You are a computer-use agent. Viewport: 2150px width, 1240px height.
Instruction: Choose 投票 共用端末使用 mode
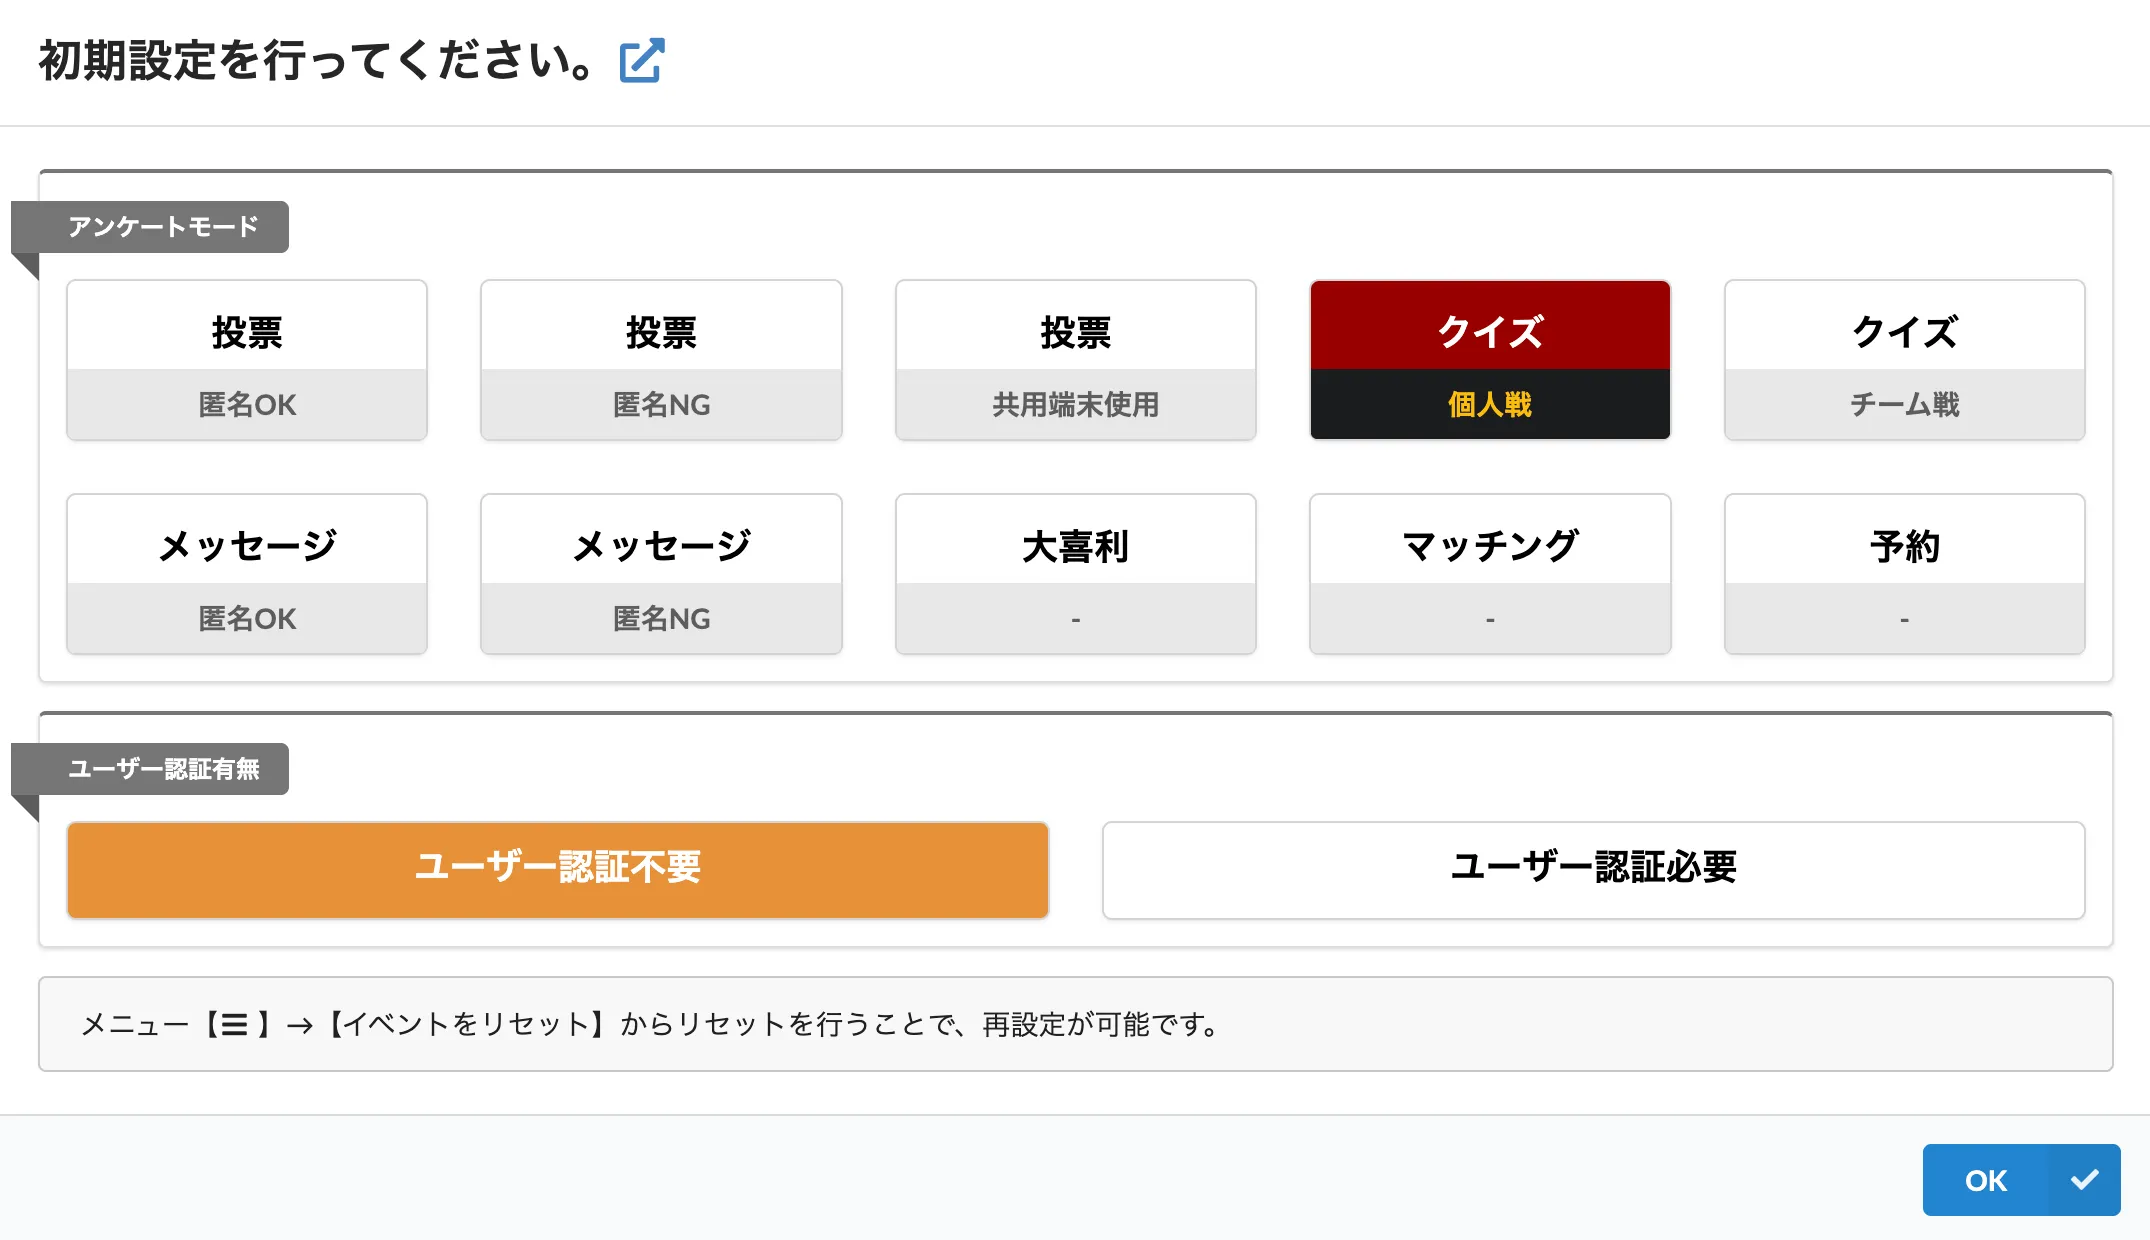pos(1075,360)
